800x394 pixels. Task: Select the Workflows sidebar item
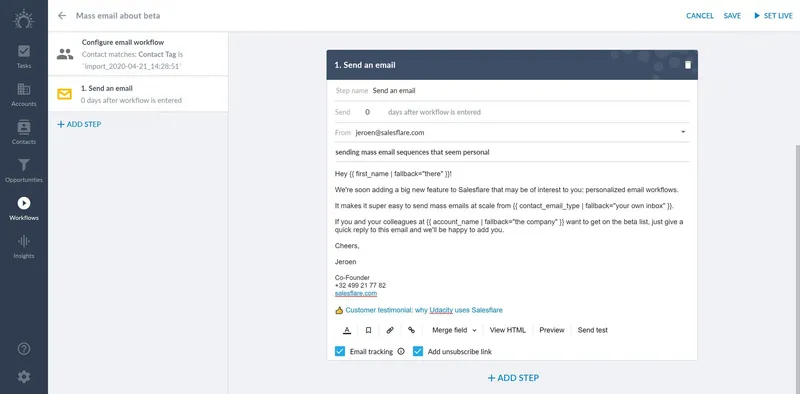tap(23, 209)
